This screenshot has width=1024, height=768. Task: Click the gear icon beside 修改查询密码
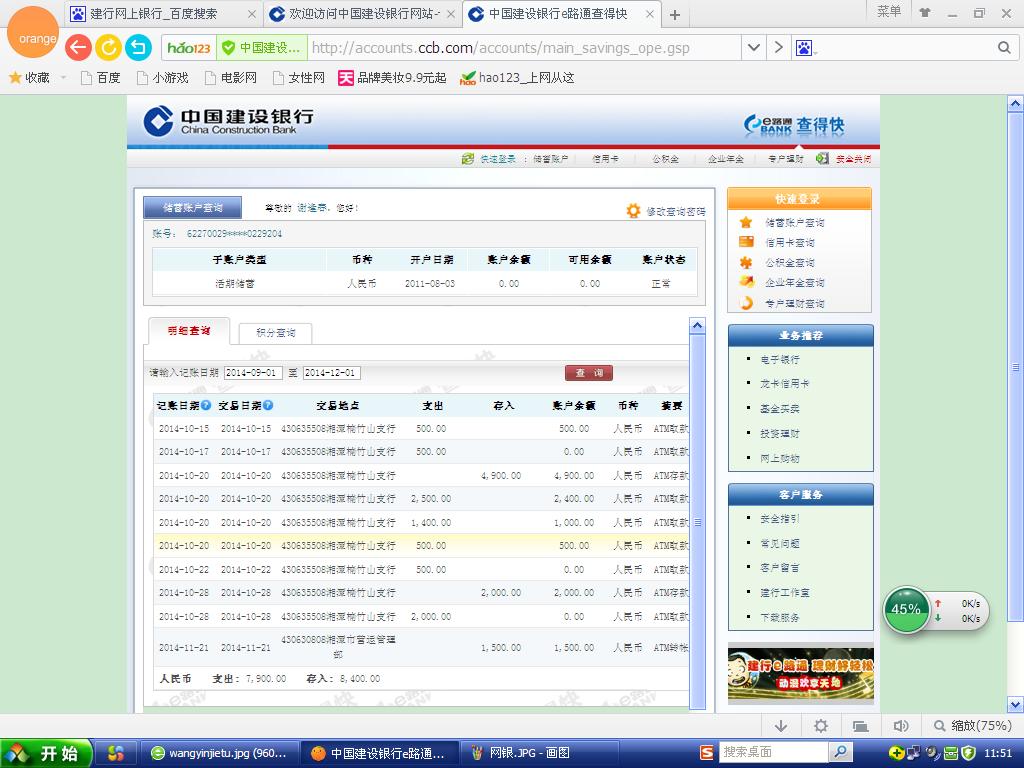tap(633, 211)
